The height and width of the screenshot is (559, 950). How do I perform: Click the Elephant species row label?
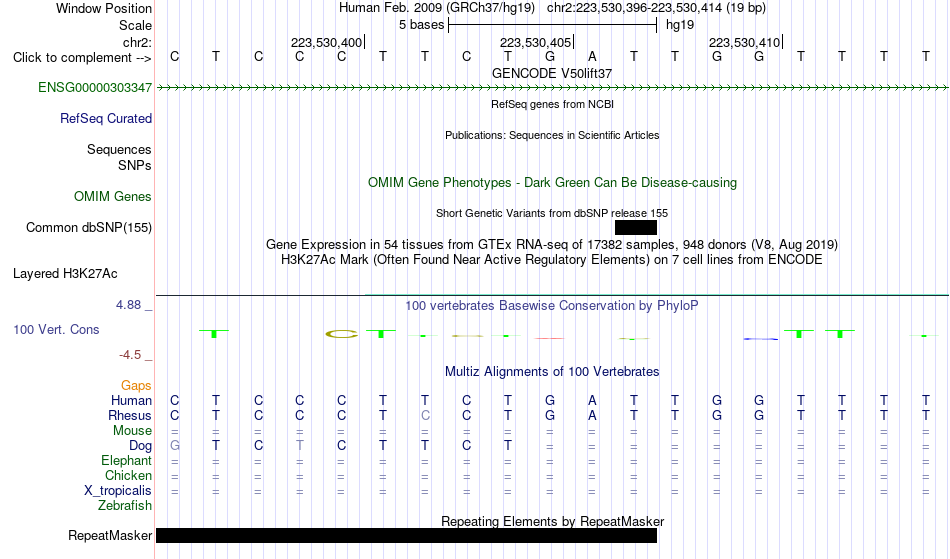126,461
